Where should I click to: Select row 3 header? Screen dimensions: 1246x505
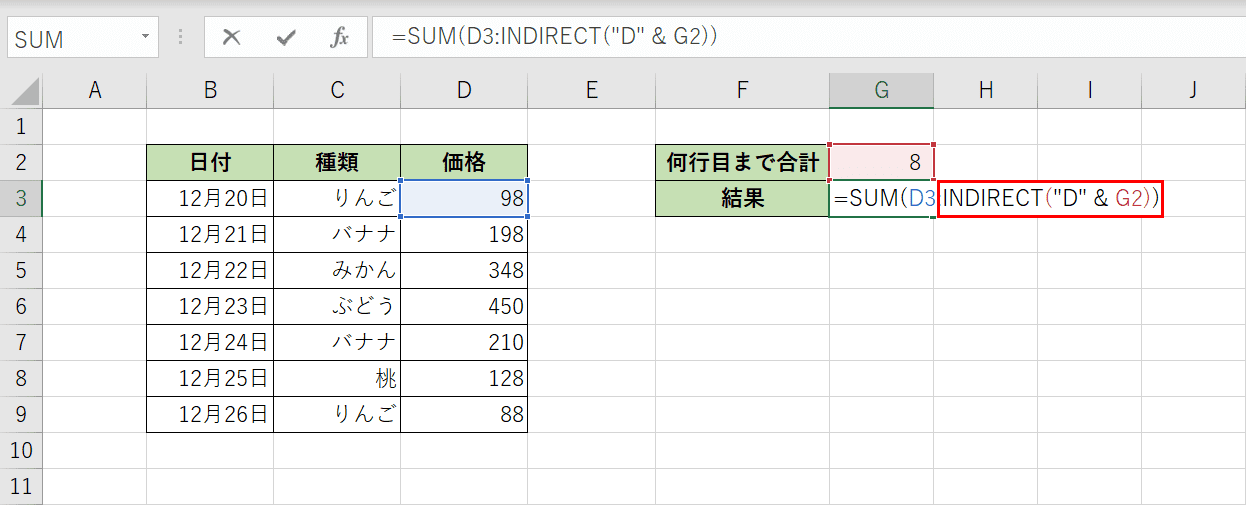[x=22, y=198]
